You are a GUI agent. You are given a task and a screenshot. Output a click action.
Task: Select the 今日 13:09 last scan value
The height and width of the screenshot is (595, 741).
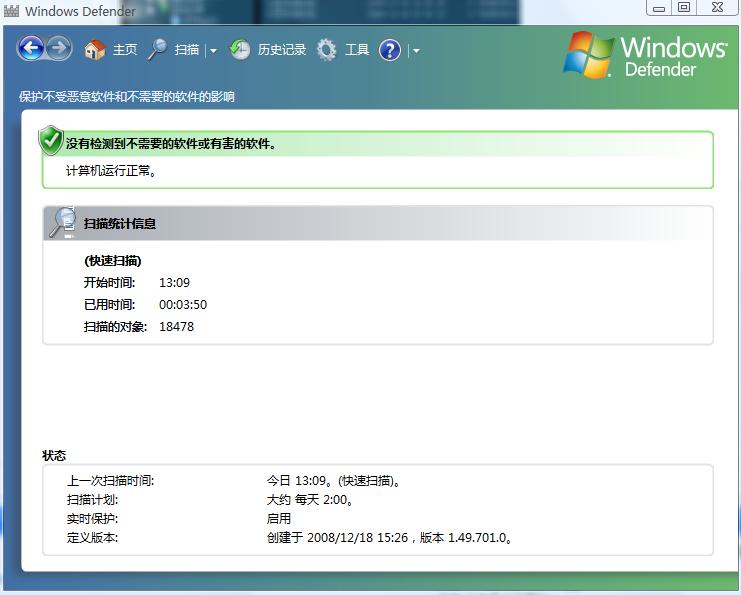point(334,481)
